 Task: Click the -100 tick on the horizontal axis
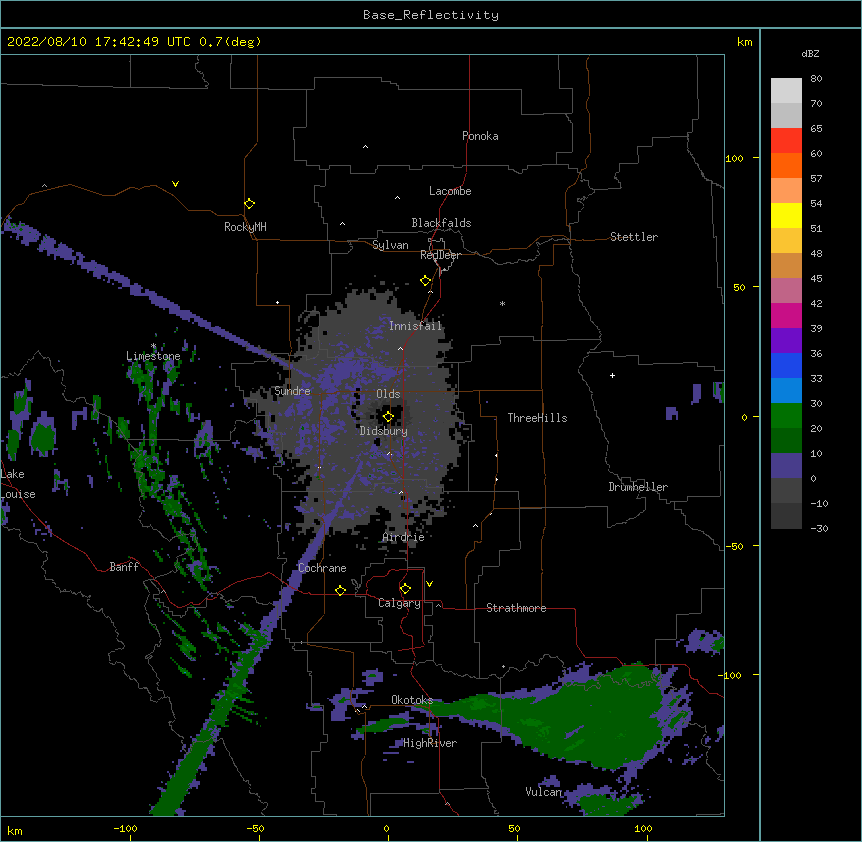[x=125, y=829]
